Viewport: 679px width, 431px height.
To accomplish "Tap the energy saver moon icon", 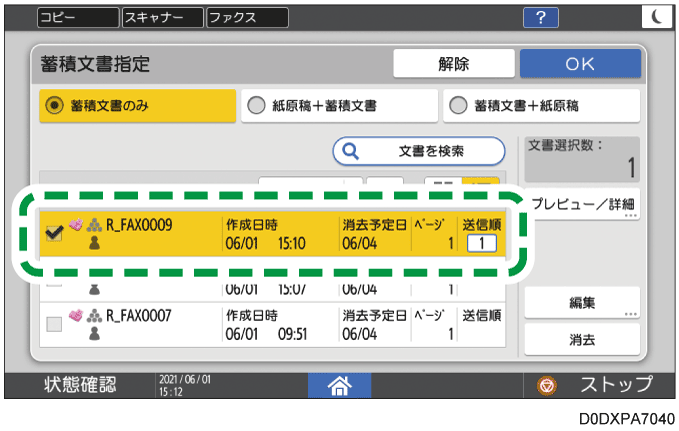I will click(x=657, y=18).
